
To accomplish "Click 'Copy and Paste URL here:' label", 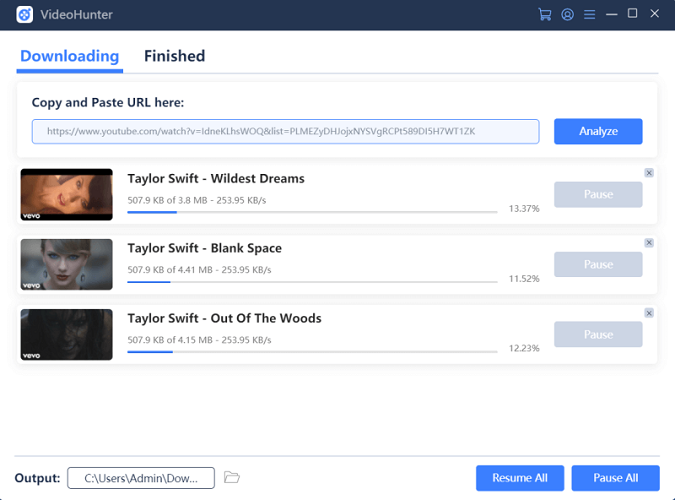I will click(108, 102).
